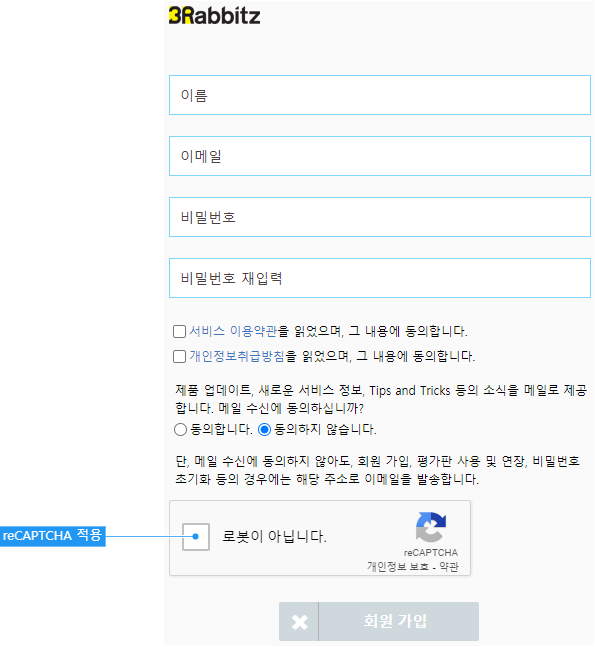This screenshot has width=595, height=647.
Task: Check the 서비스 이용약관 agreement checkbox
Action: (179, 331)
